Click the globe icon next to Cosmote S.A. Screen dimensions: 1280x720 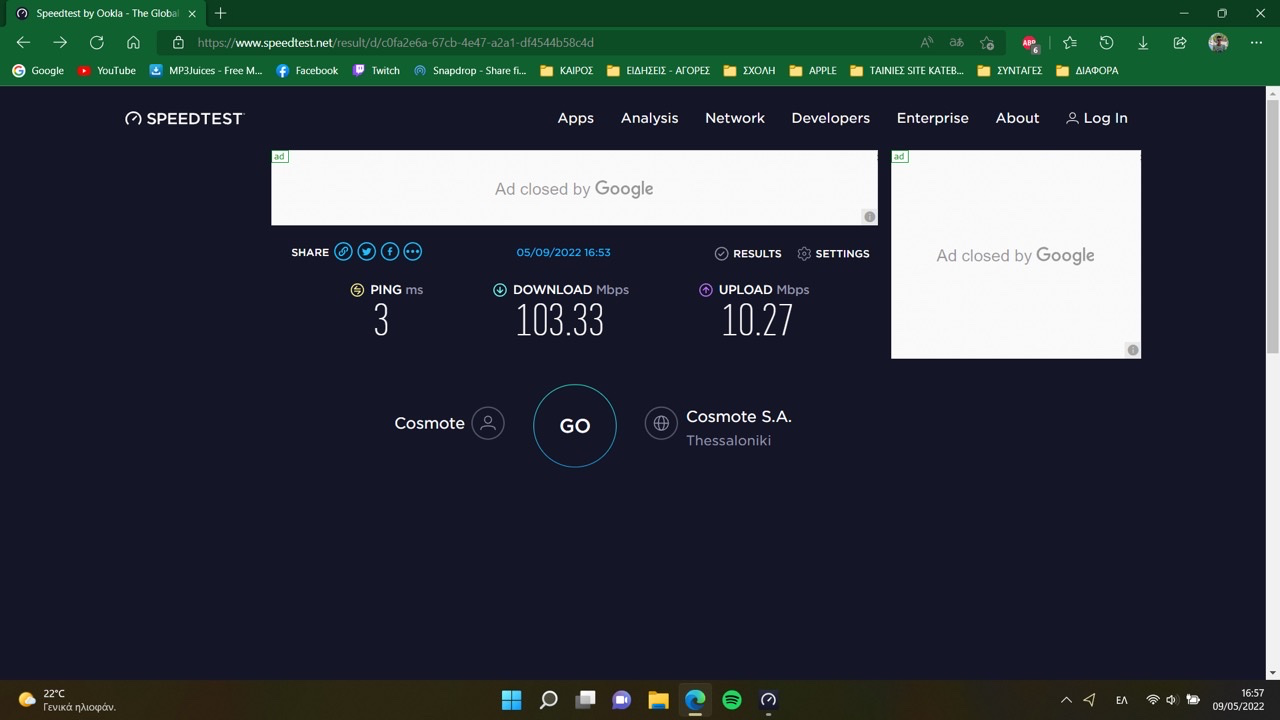tap(661, 423)
